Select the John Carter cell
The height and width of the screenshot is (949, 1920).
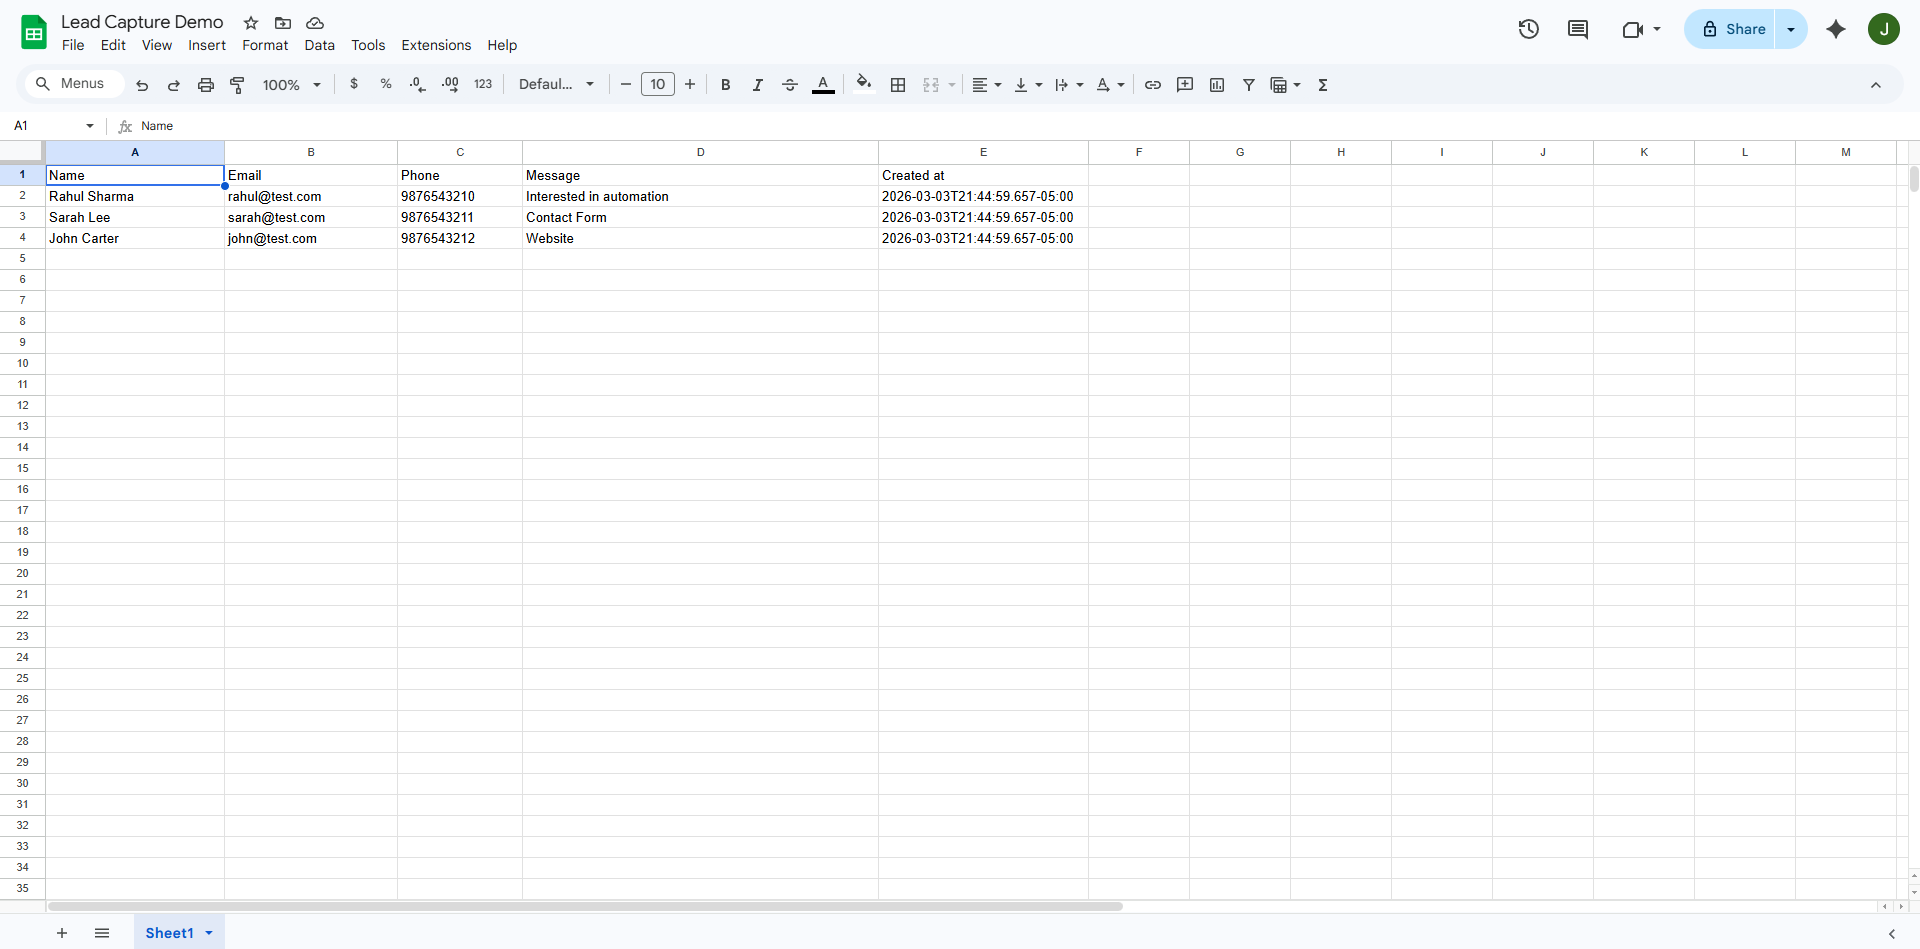coord(135,238)
